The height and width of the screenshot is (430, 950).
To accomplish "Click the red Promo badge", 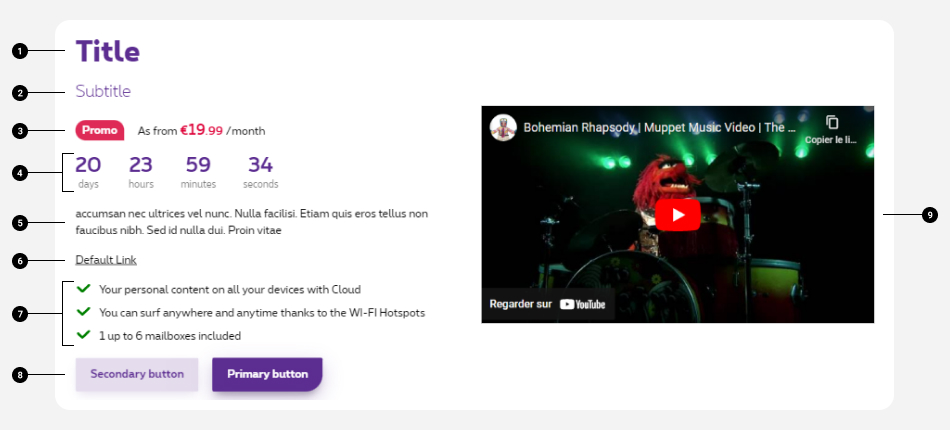I will point(100,130).
